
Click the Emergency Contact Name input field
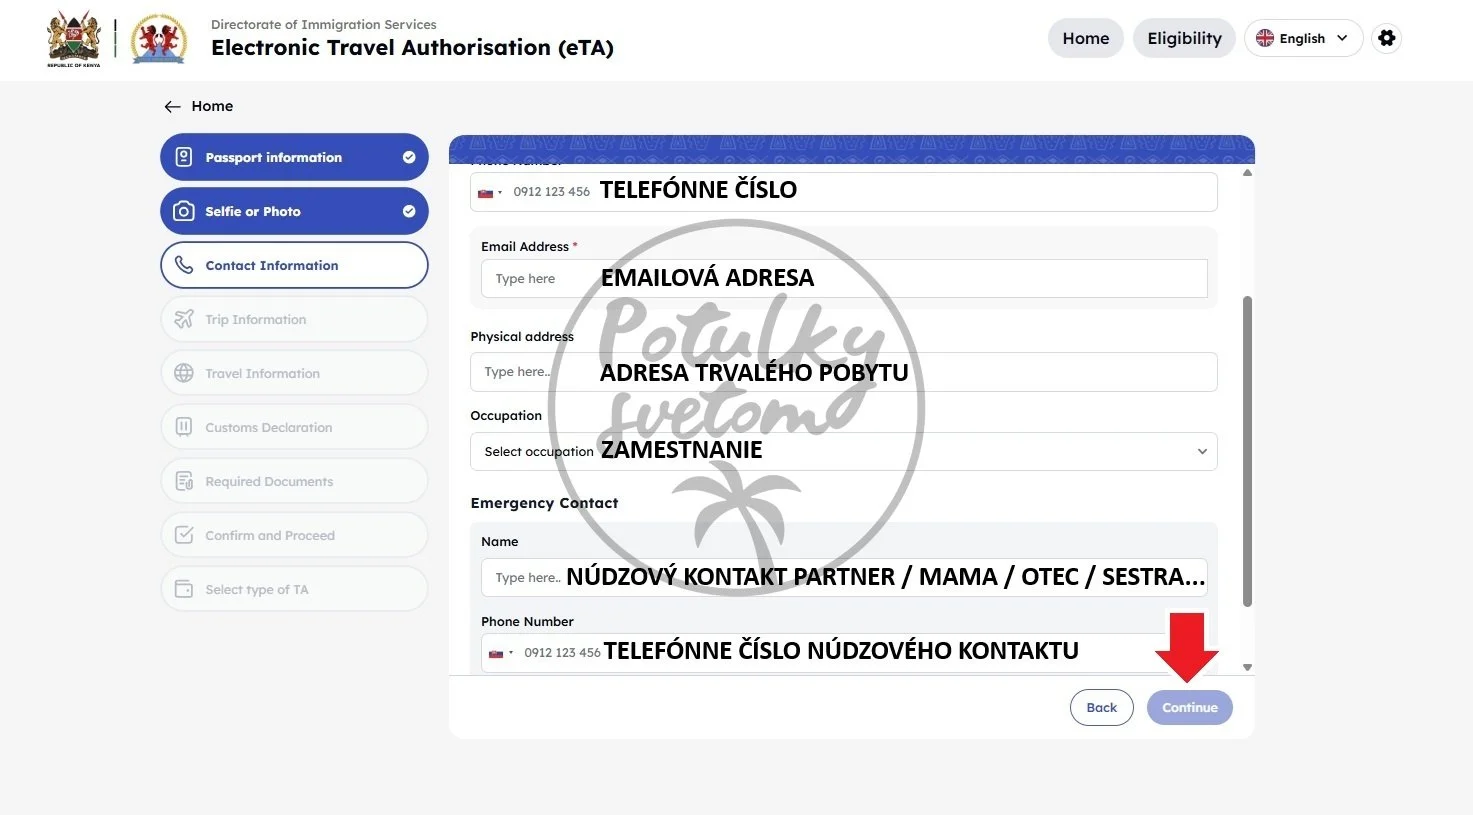pos(844,577)
